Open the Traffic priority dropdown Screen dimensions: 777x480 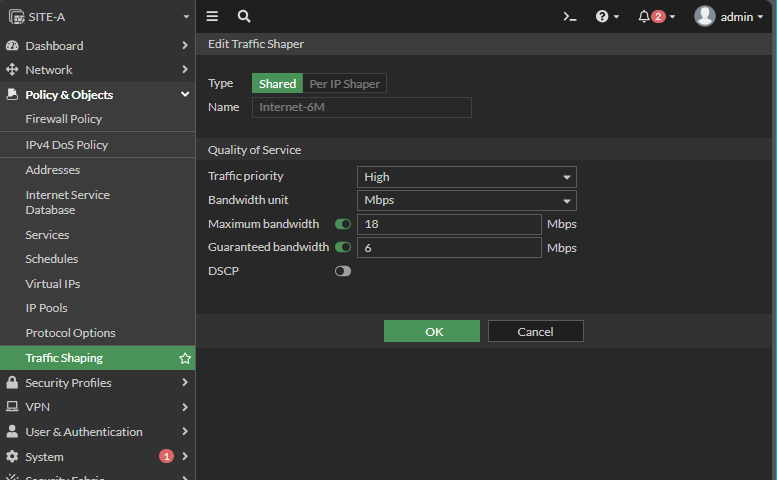point(466,177)
